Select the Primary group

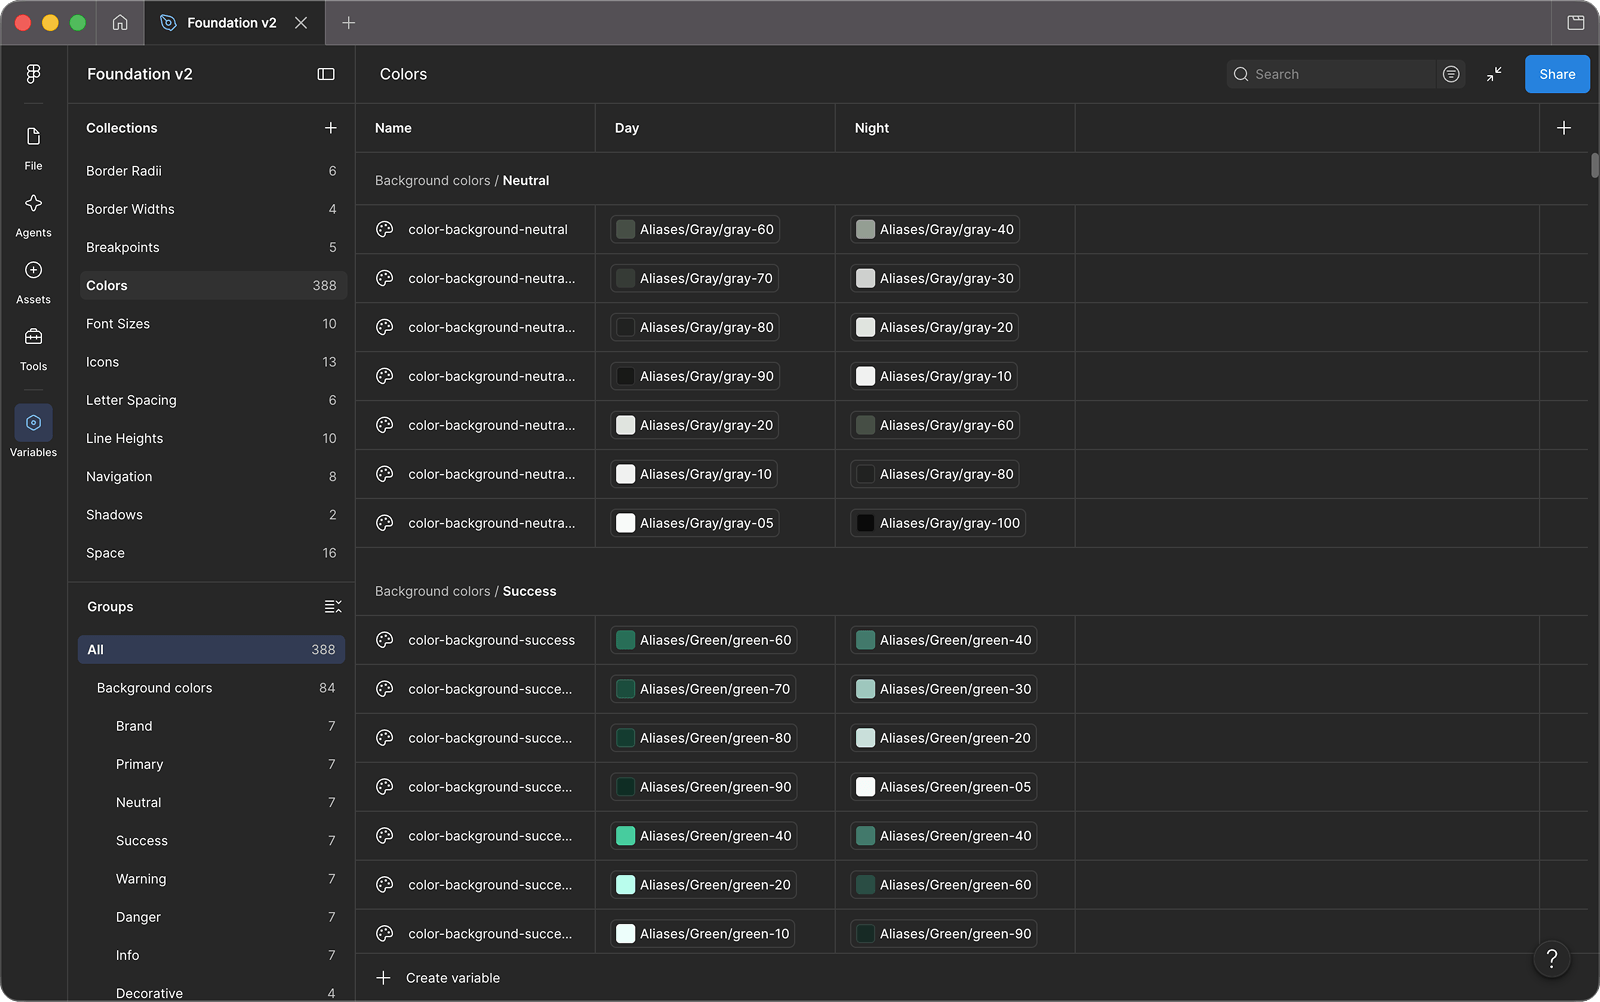[212, 764]
